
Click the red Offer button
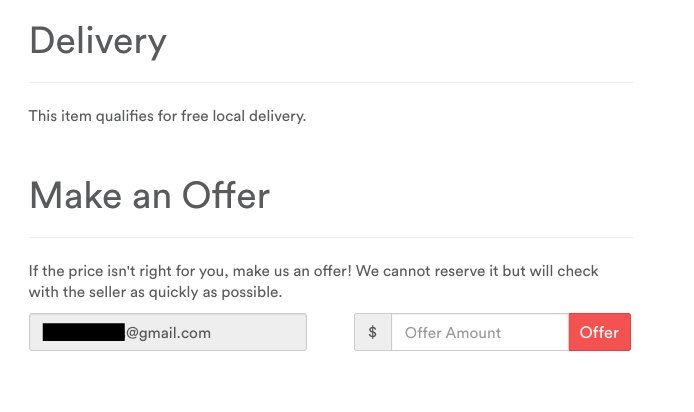click(599, 333)
